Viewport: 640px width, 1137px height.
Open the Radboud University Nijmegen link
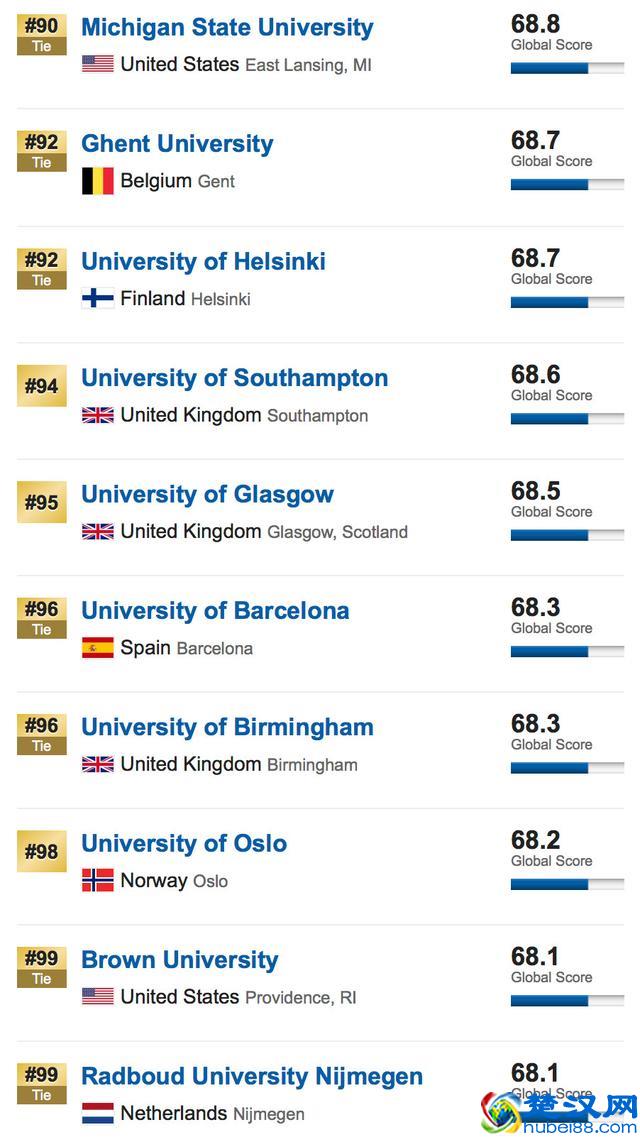pos(251,1076)
